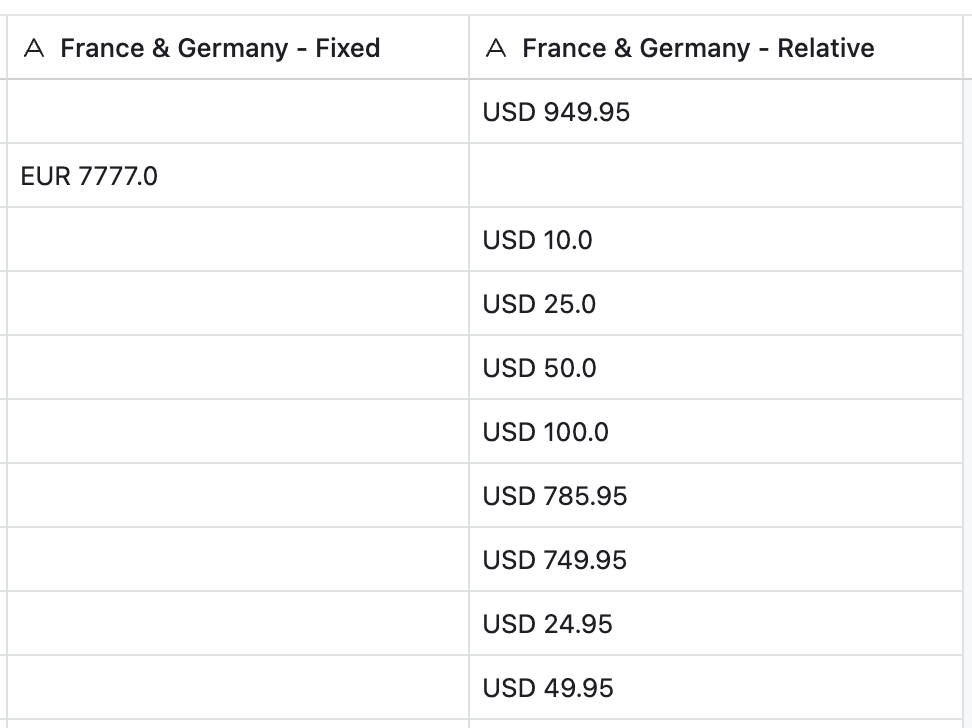Click the text-type icon beside France & Germany - Relative
The width and height of the screenshot is (972, 728).
(495, 49)
